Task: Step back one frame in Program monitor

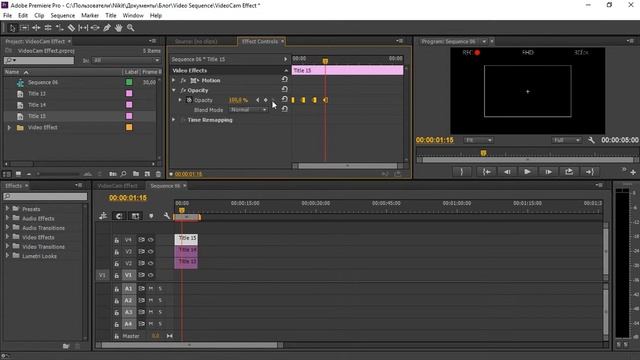Action: pos(507,172)
